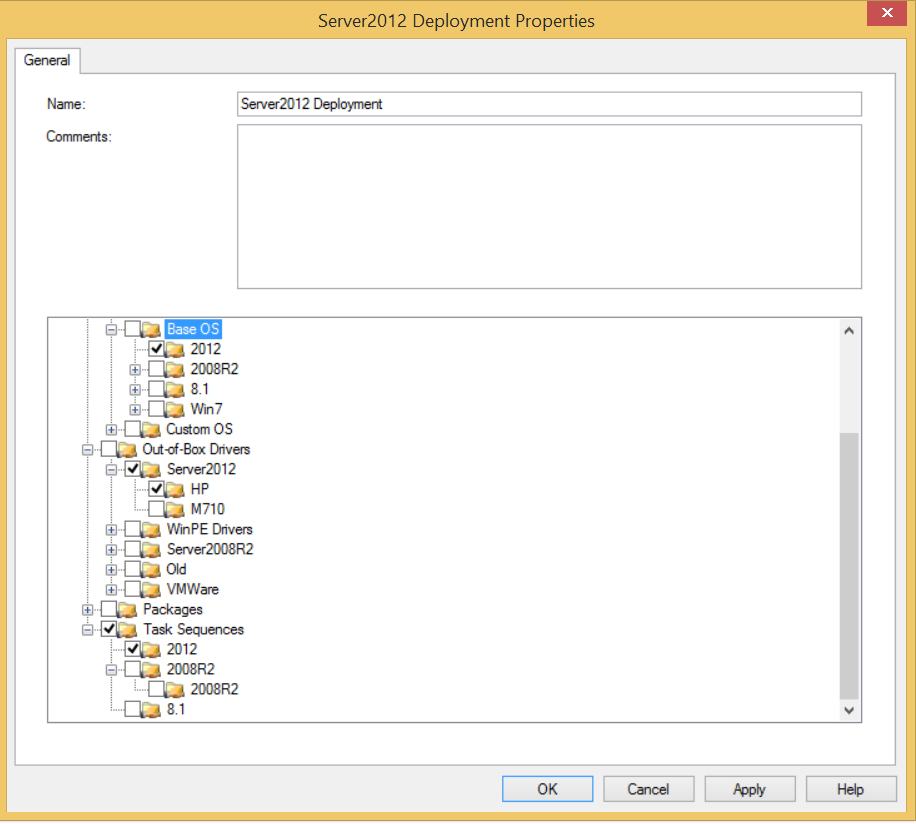Check the Out-of-Box Drivers checkbox
This screenshot has height=824, width=916.
[x=109, y=448]
